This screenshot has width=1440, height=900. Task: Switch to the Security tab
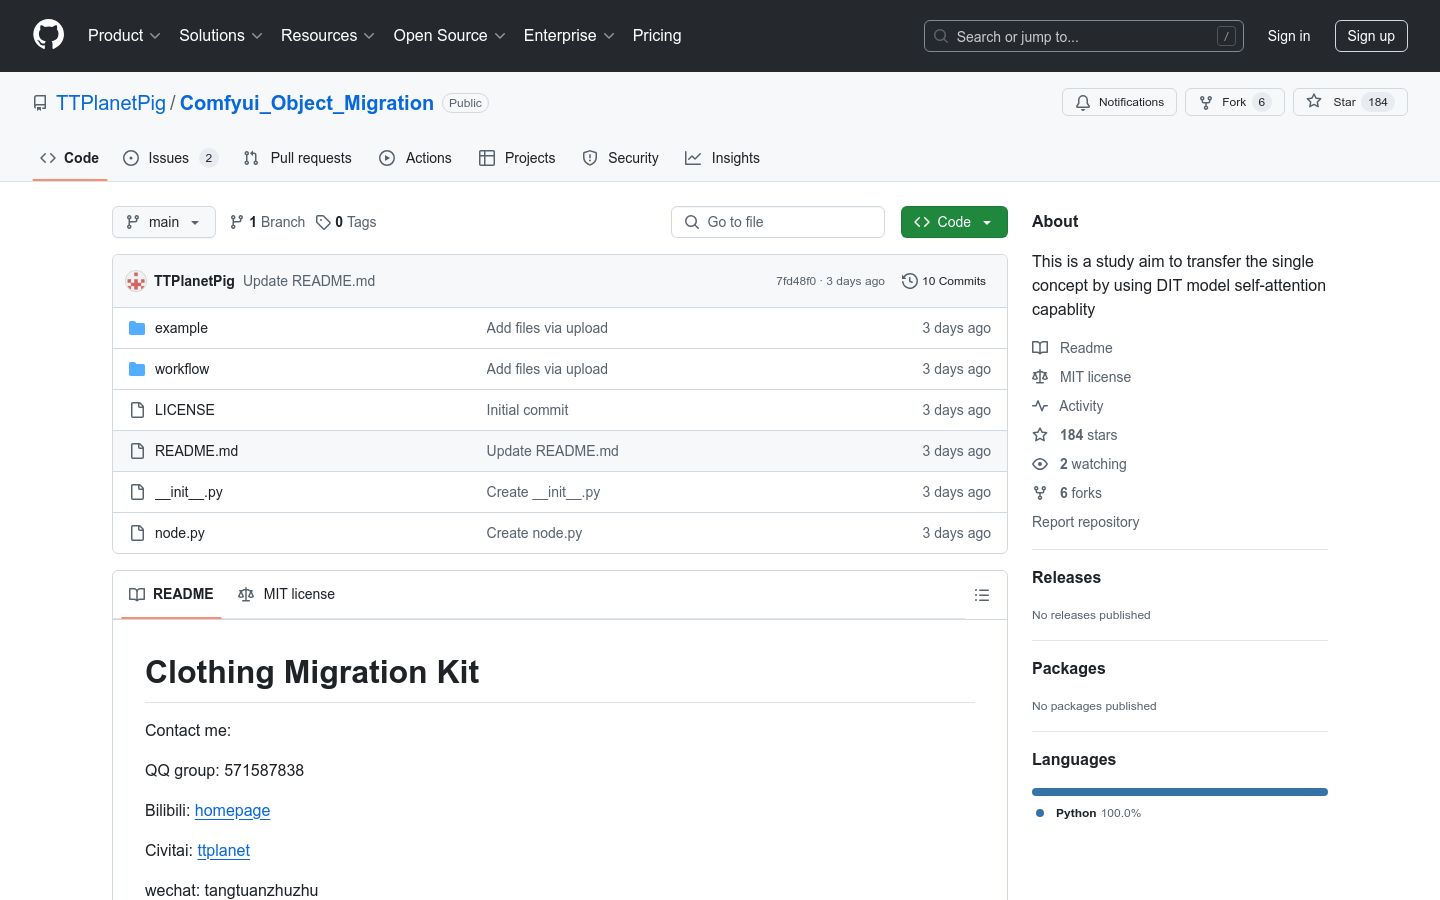click(621, 158)
